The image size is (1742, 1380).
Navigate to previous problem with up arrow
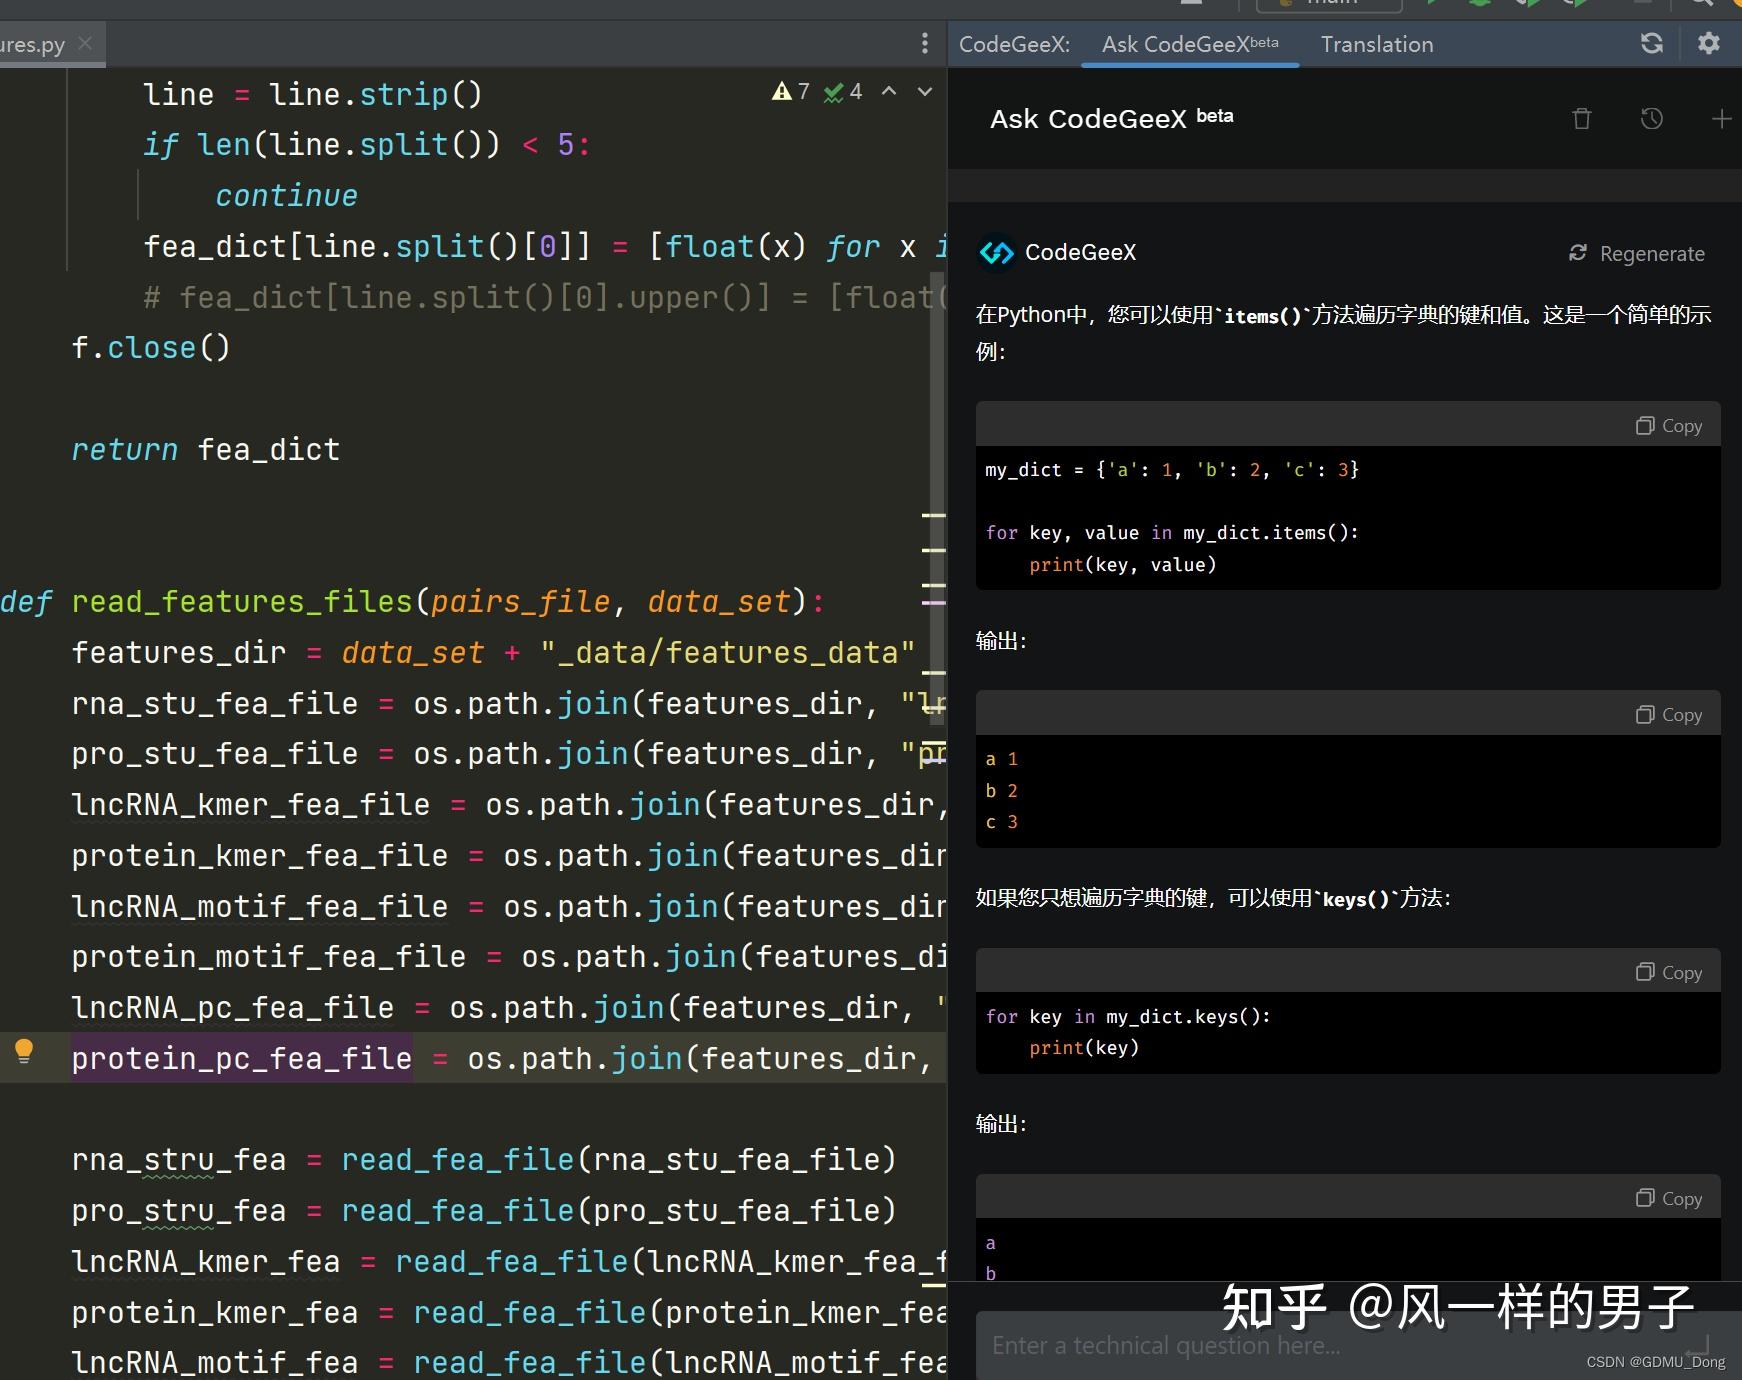(x=888, y=91)
